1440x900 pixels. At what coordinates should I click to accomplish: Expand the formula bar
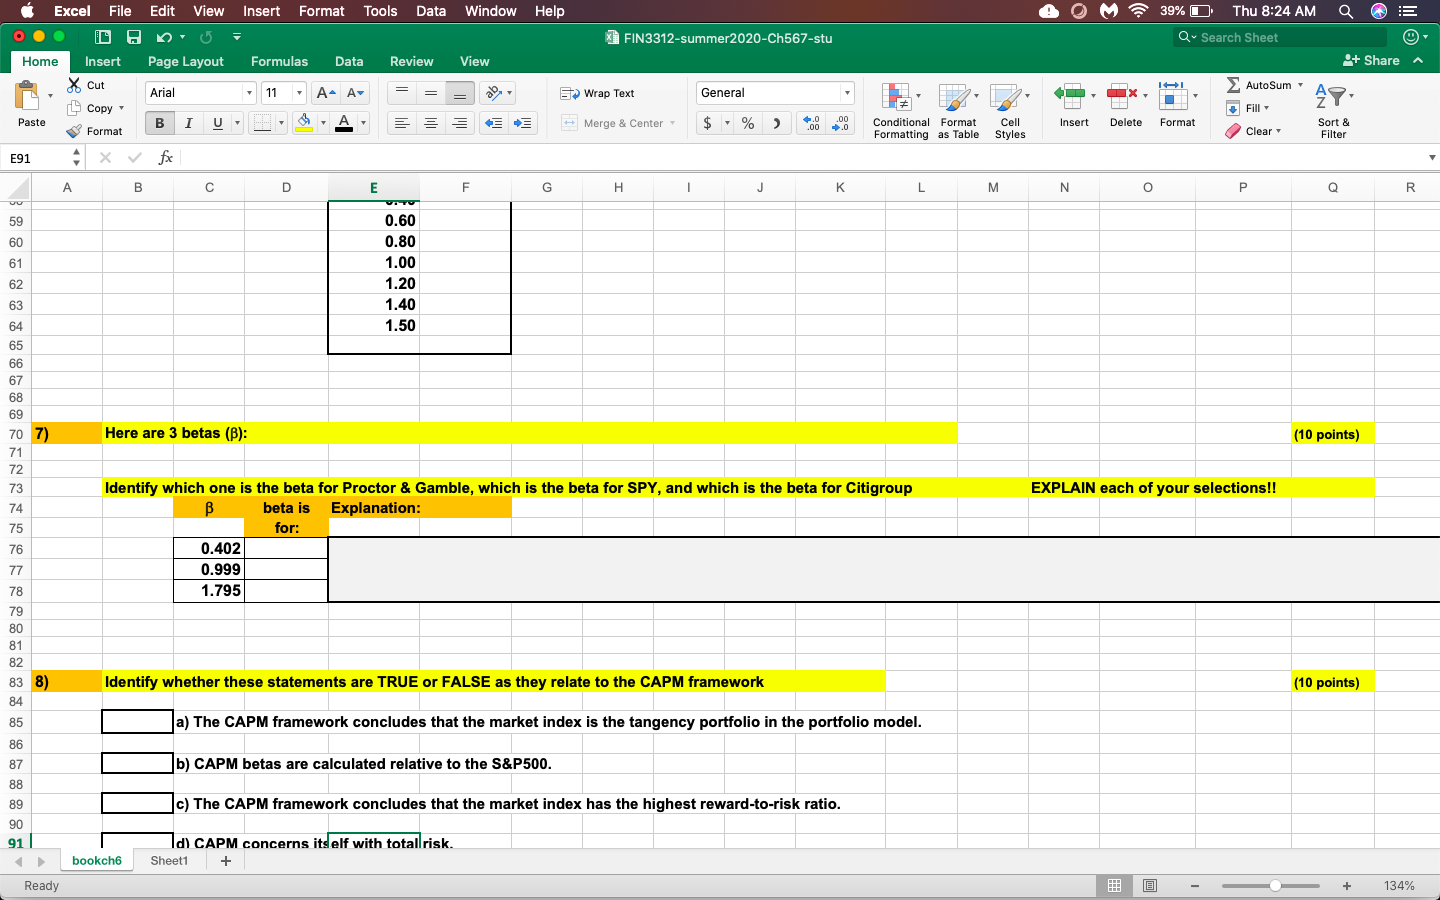pos(1432,158)
